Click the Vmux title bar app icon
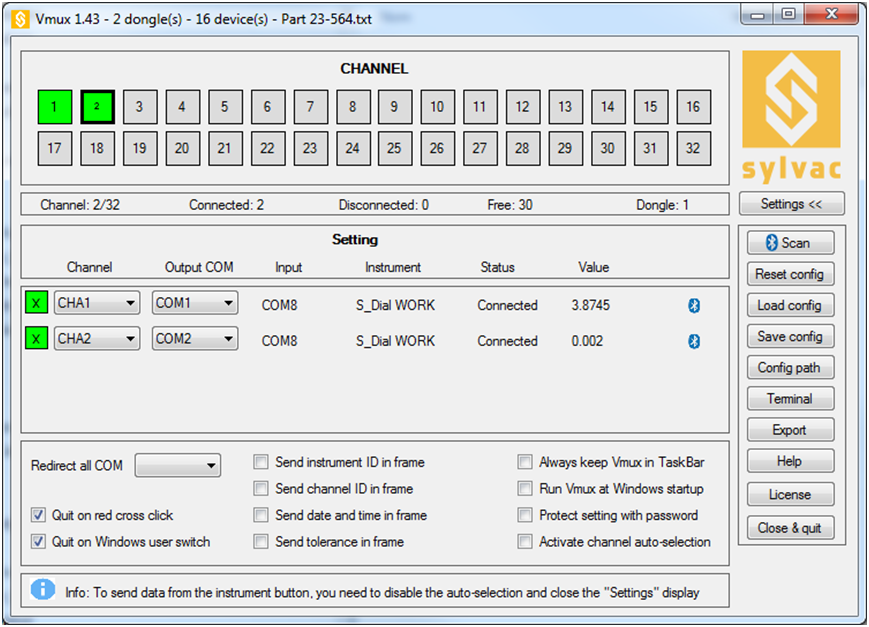This screenshot has height=627, width=869. click(21, 19)
